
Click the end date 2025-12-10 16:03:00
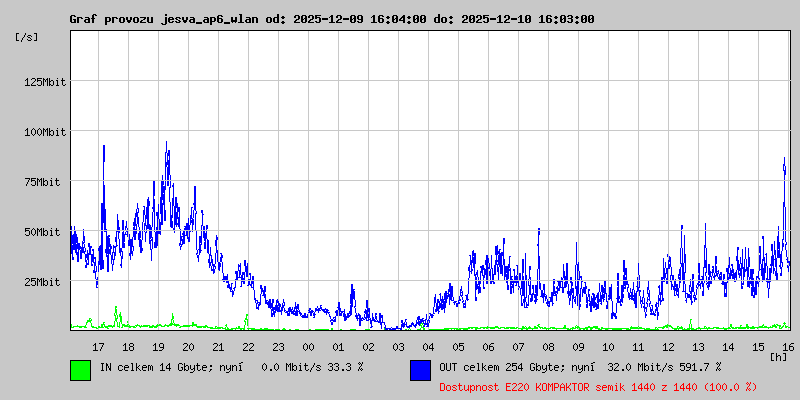point(528,19)
